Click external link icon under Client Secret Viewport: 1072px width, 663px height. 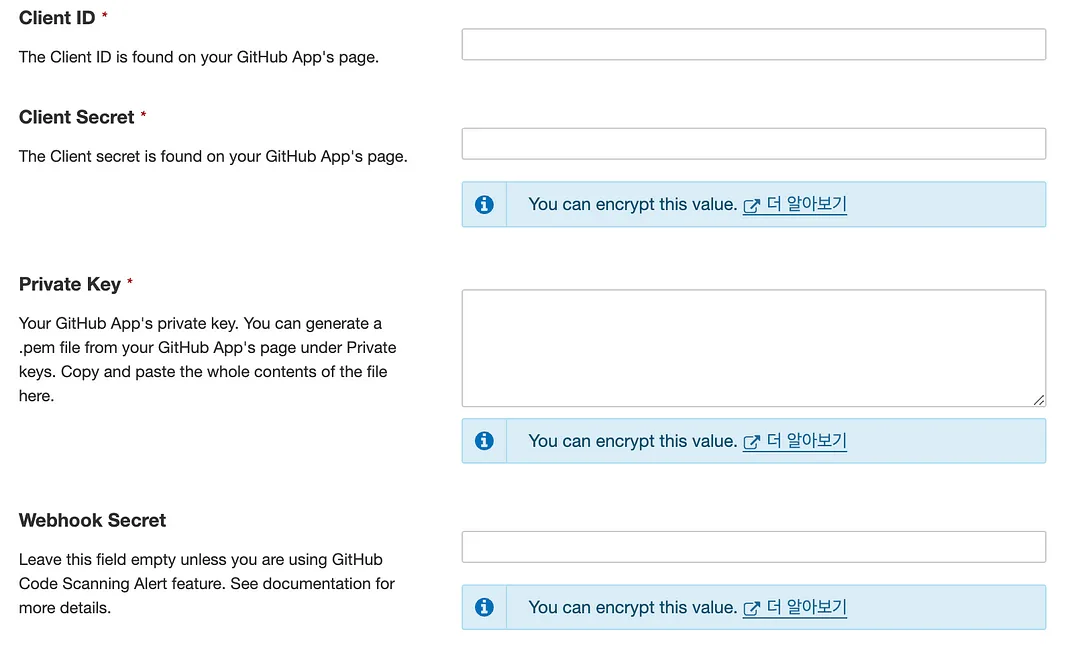(752, 205)
